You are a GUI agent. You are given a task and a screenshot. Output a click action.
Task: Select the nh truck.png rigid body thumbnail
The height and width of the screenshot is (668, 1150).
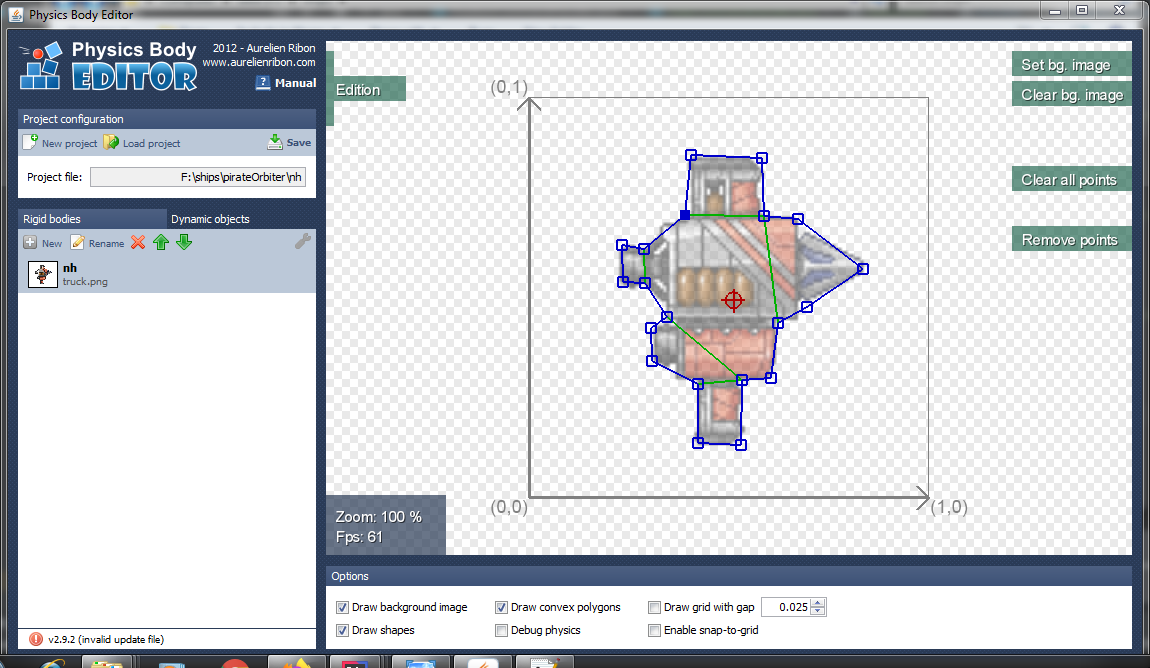pyautogui.click(x=43, y=274)
